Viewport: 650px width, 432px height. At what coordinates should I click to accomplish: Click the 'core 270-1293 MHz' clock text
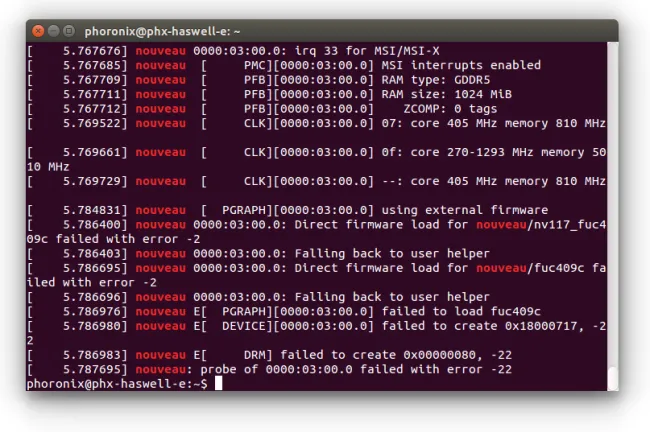click(x=472, y=153)
